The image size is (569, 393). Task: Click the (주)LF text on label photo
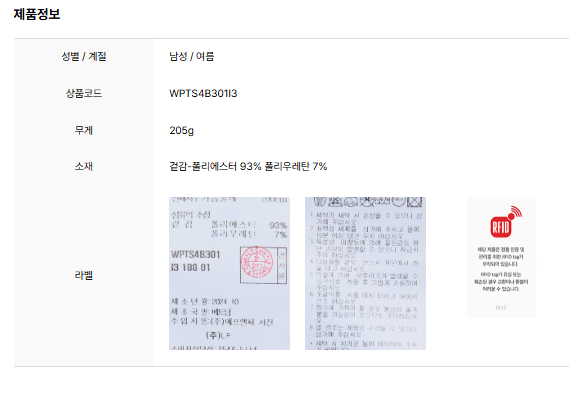(x=218, y=335)
